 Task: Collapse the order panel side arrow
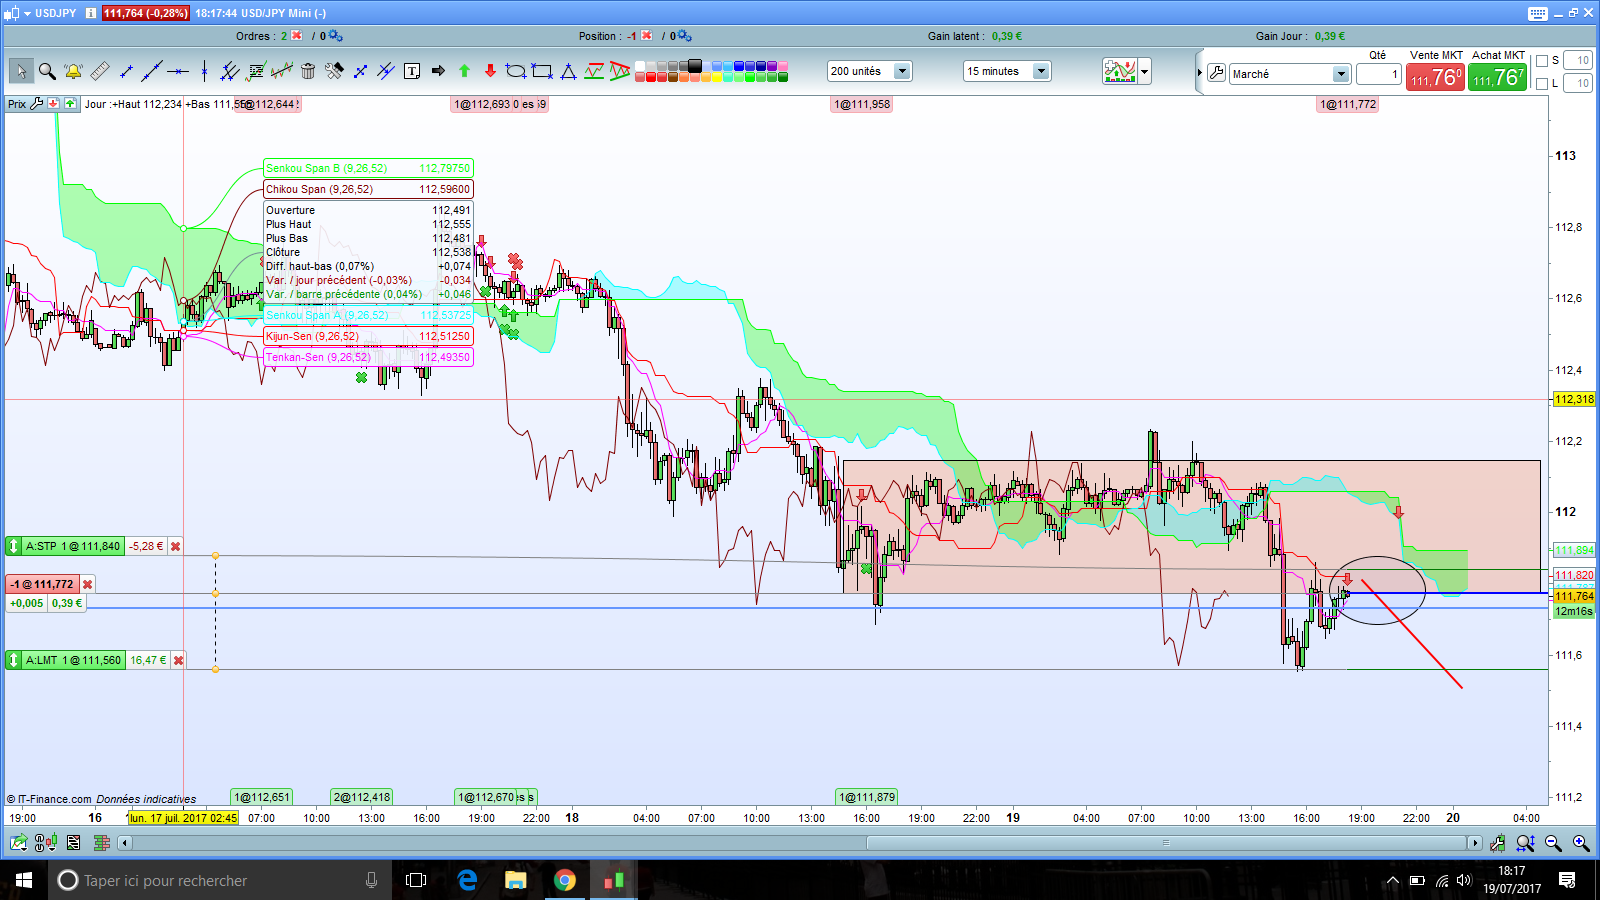click(1200, 73)
